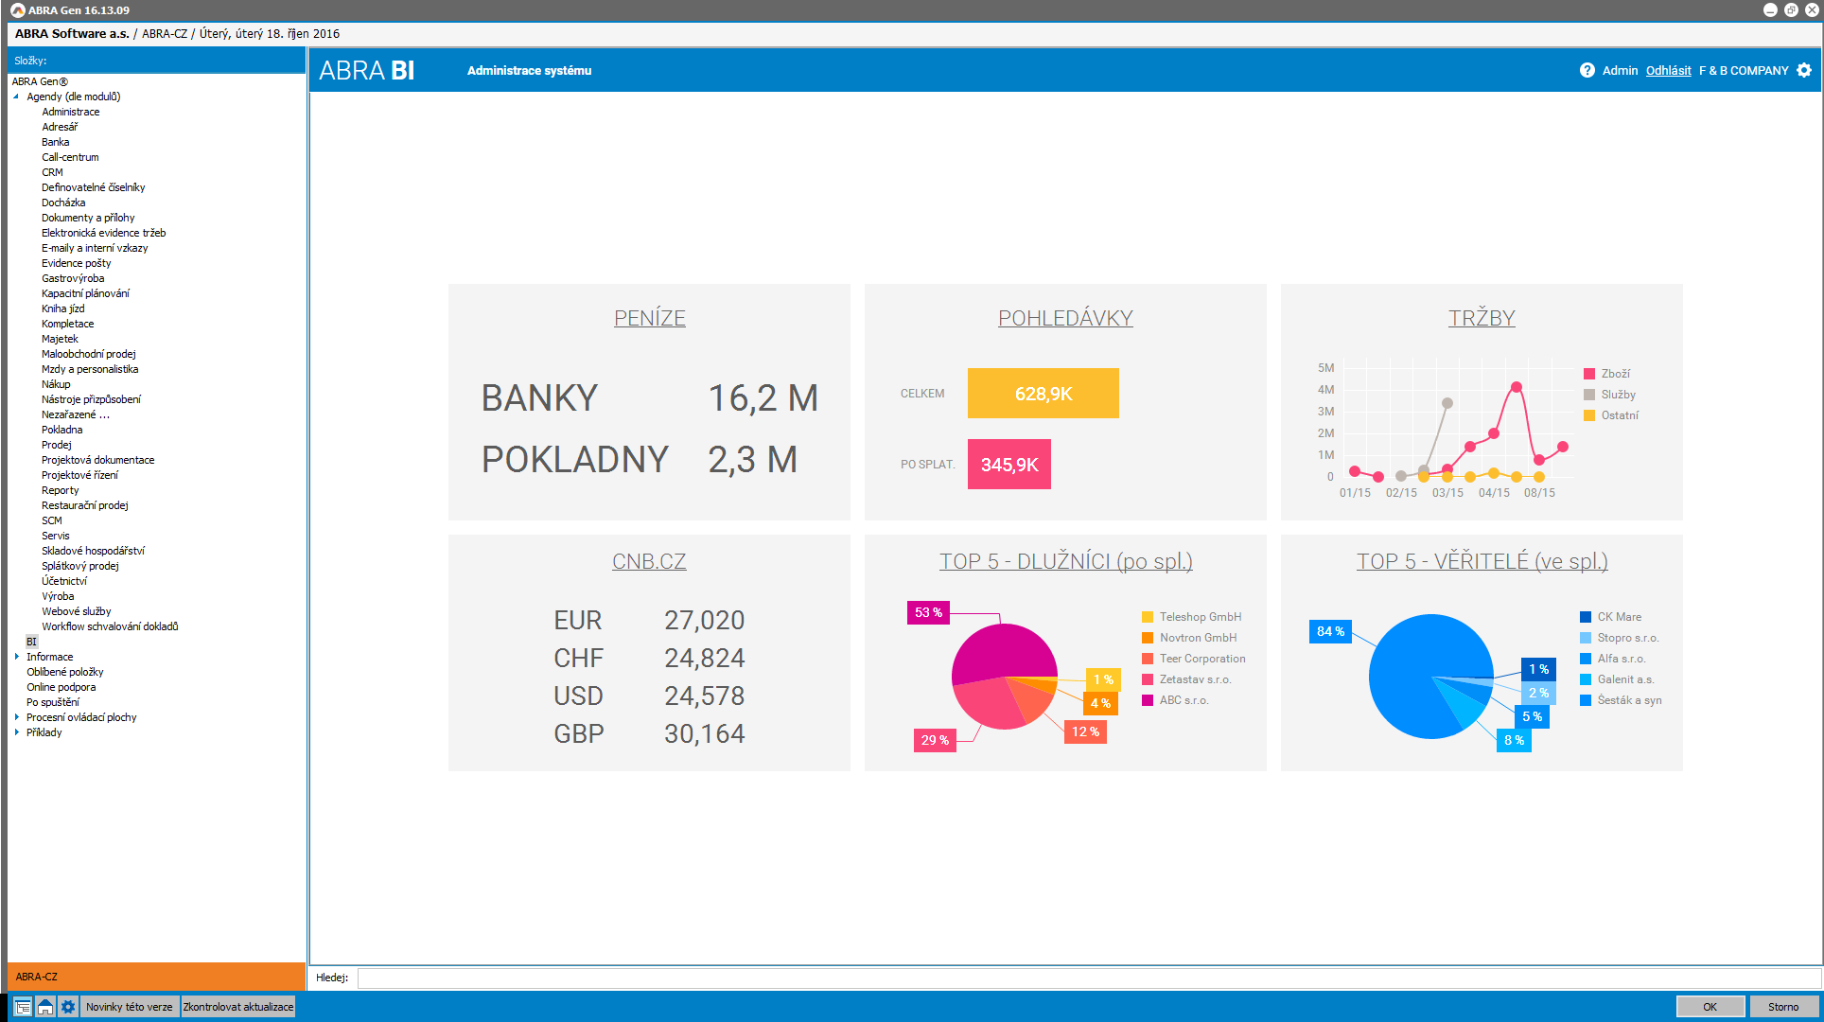Click the Odhlásit logout link
The height and width of the screenshot is (1022, 1824).
pyautogui.click(x=1668, y=70)
